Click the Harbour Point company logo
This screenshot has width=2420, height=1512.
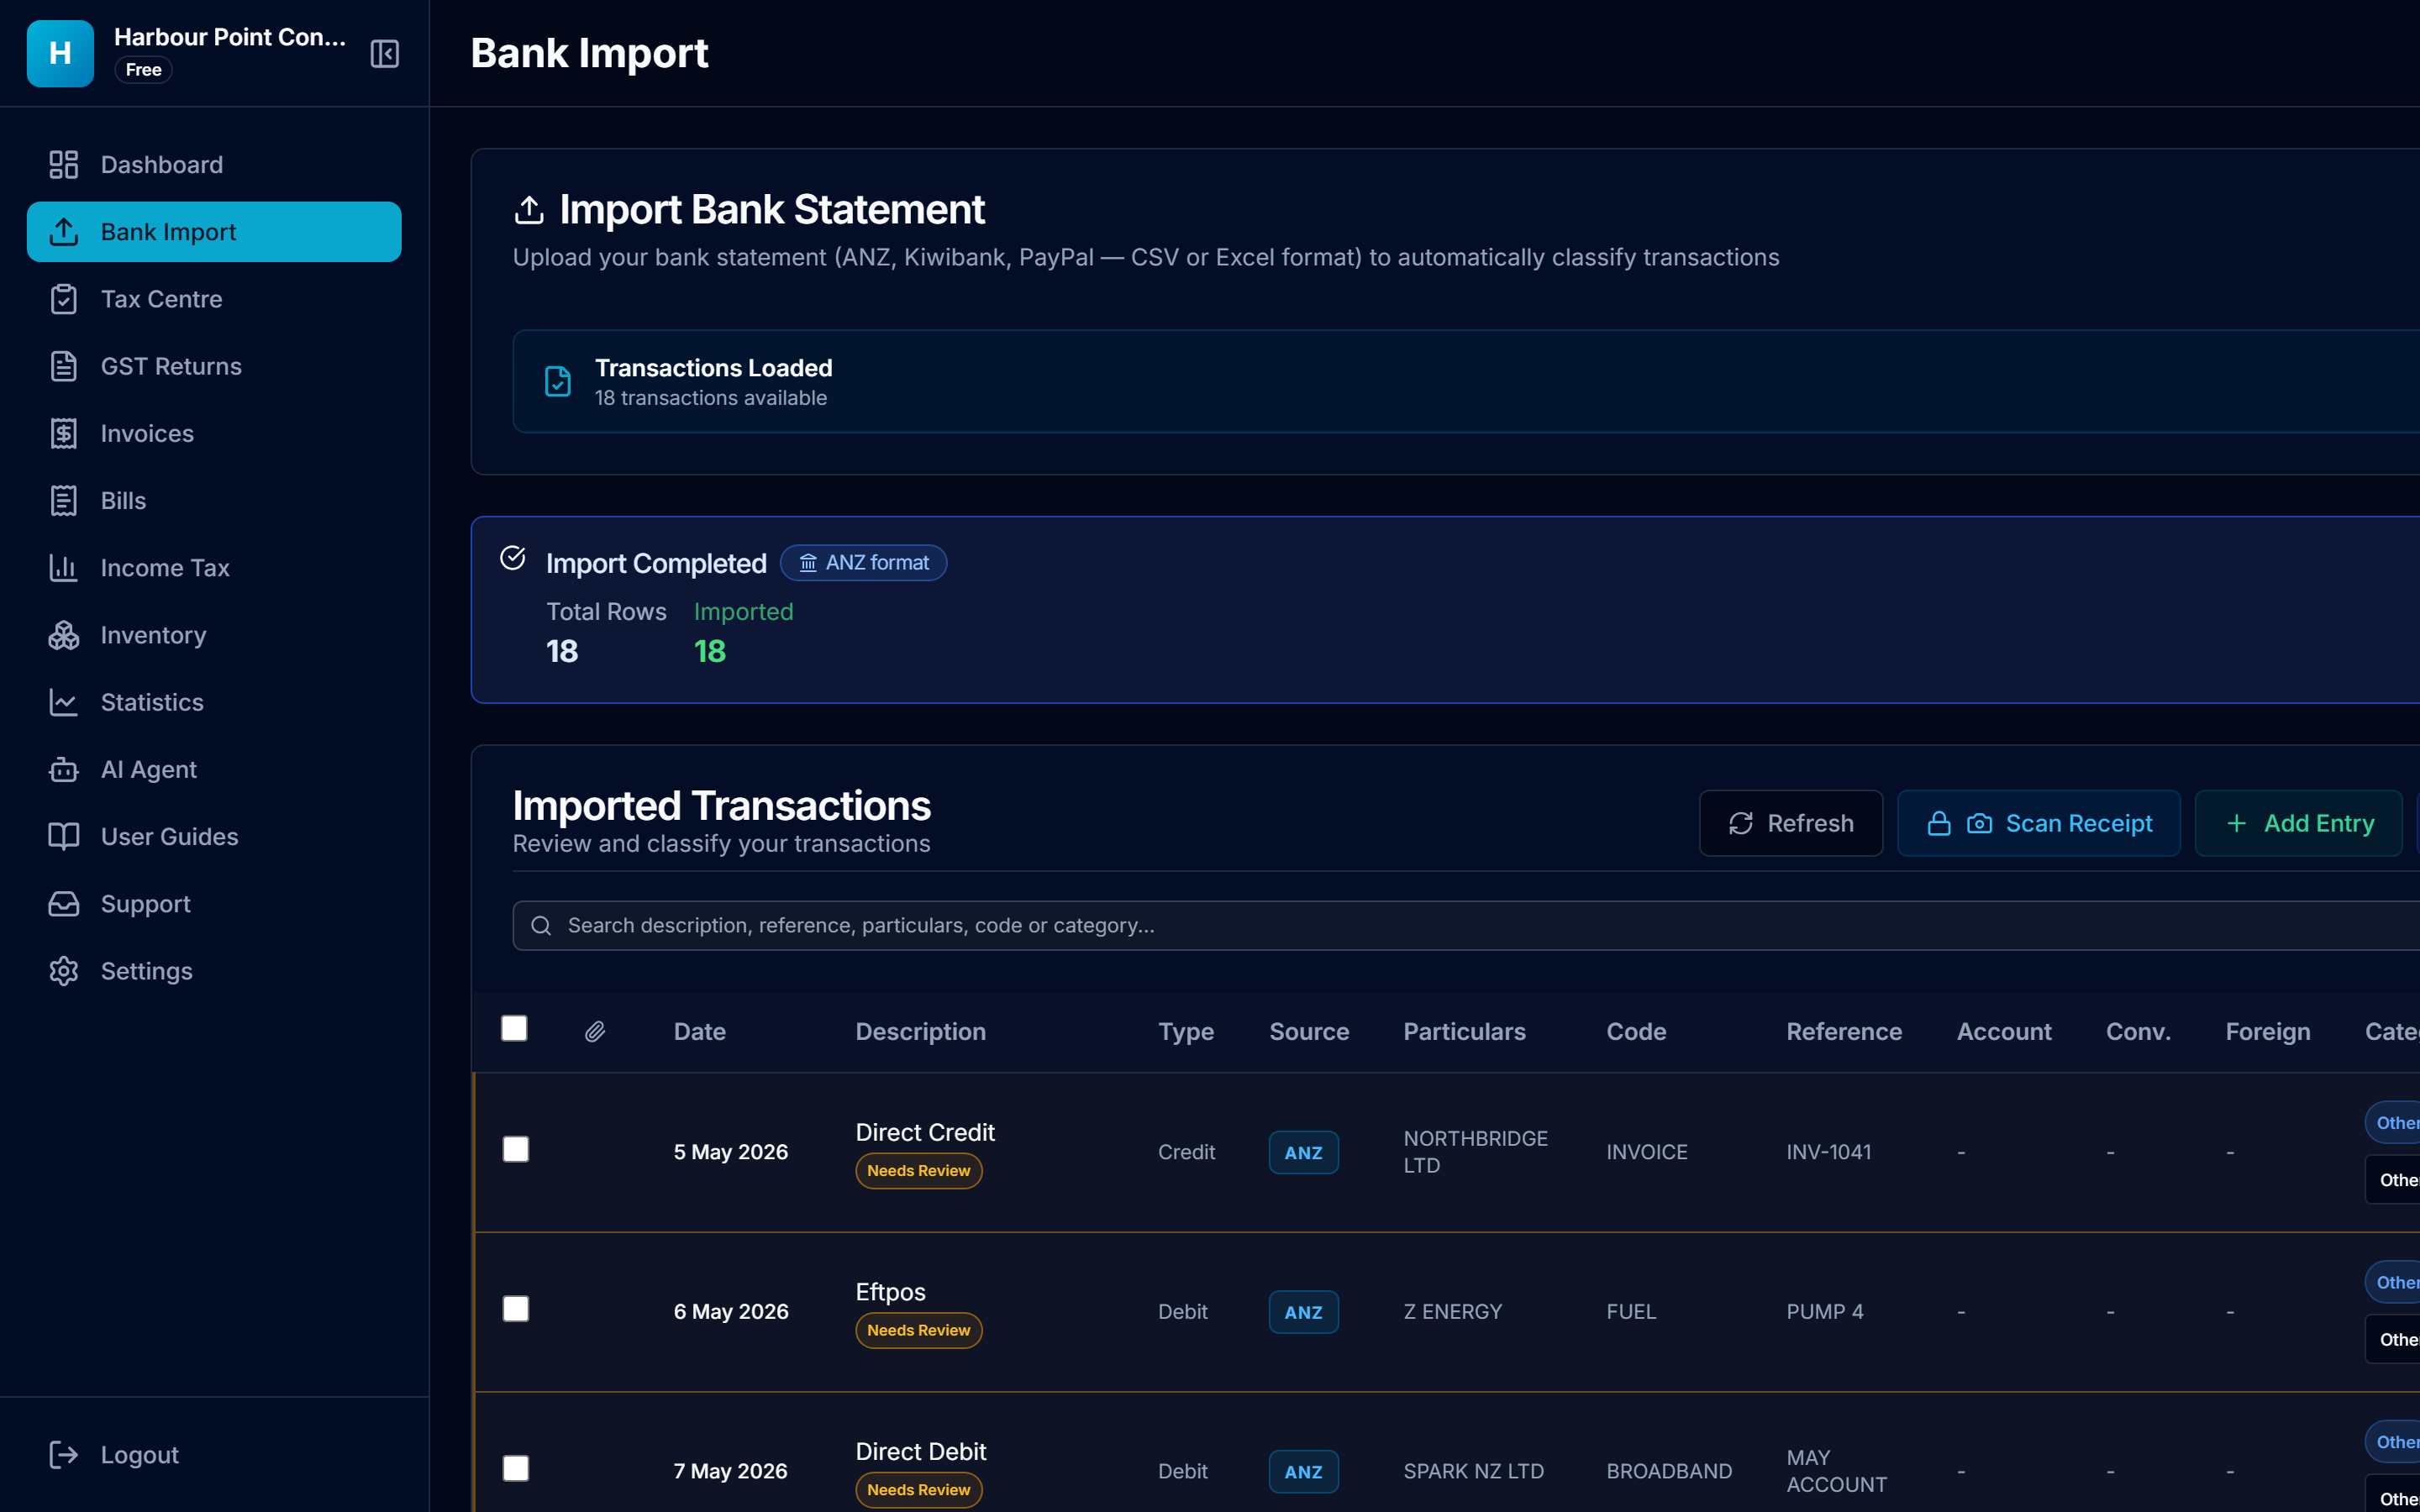coord(60,53)
